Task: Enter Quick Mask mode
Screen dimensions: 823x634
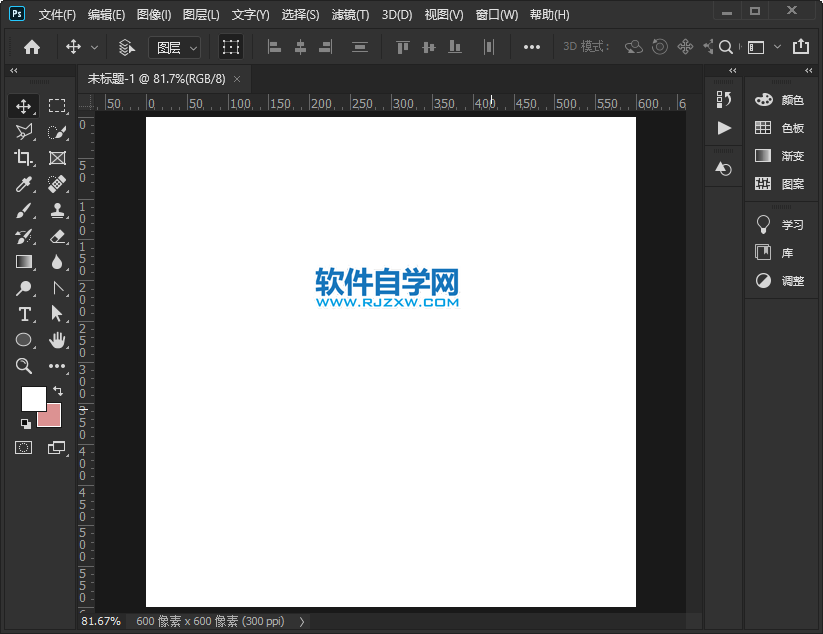Action: 24,448
